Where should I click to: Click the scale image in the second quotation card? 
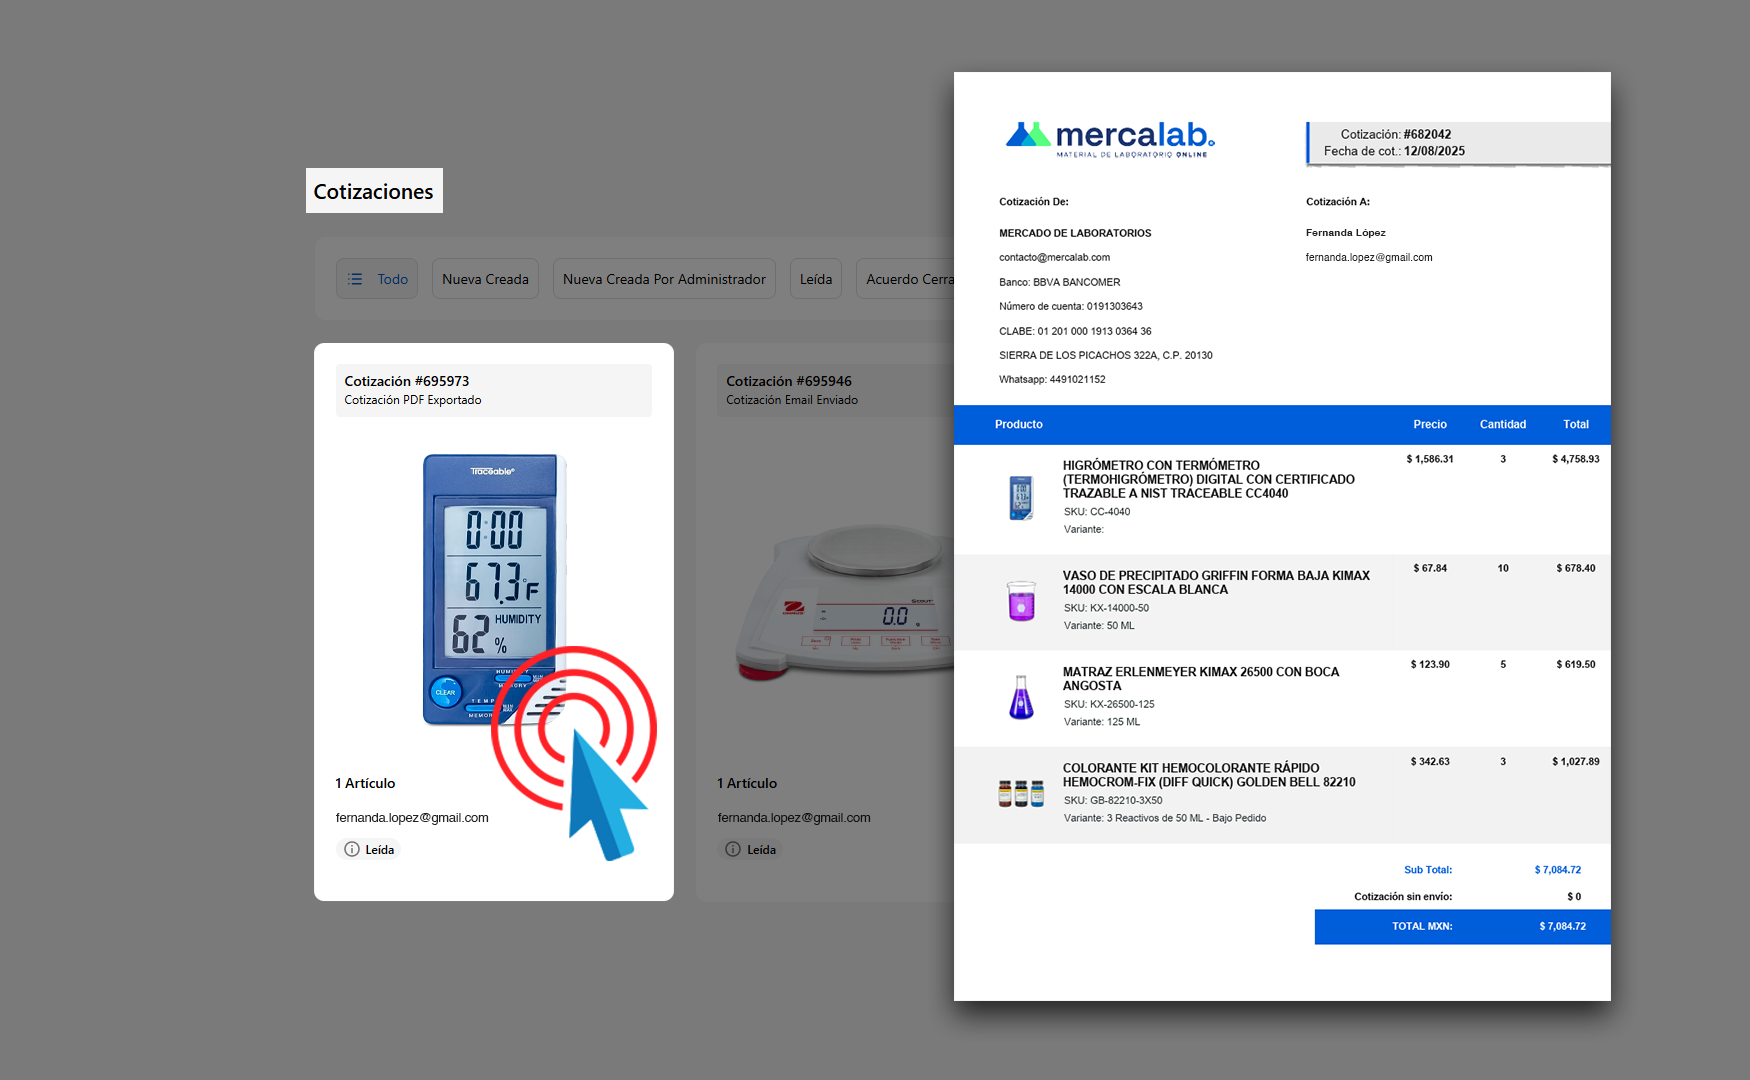click(850, 600)
